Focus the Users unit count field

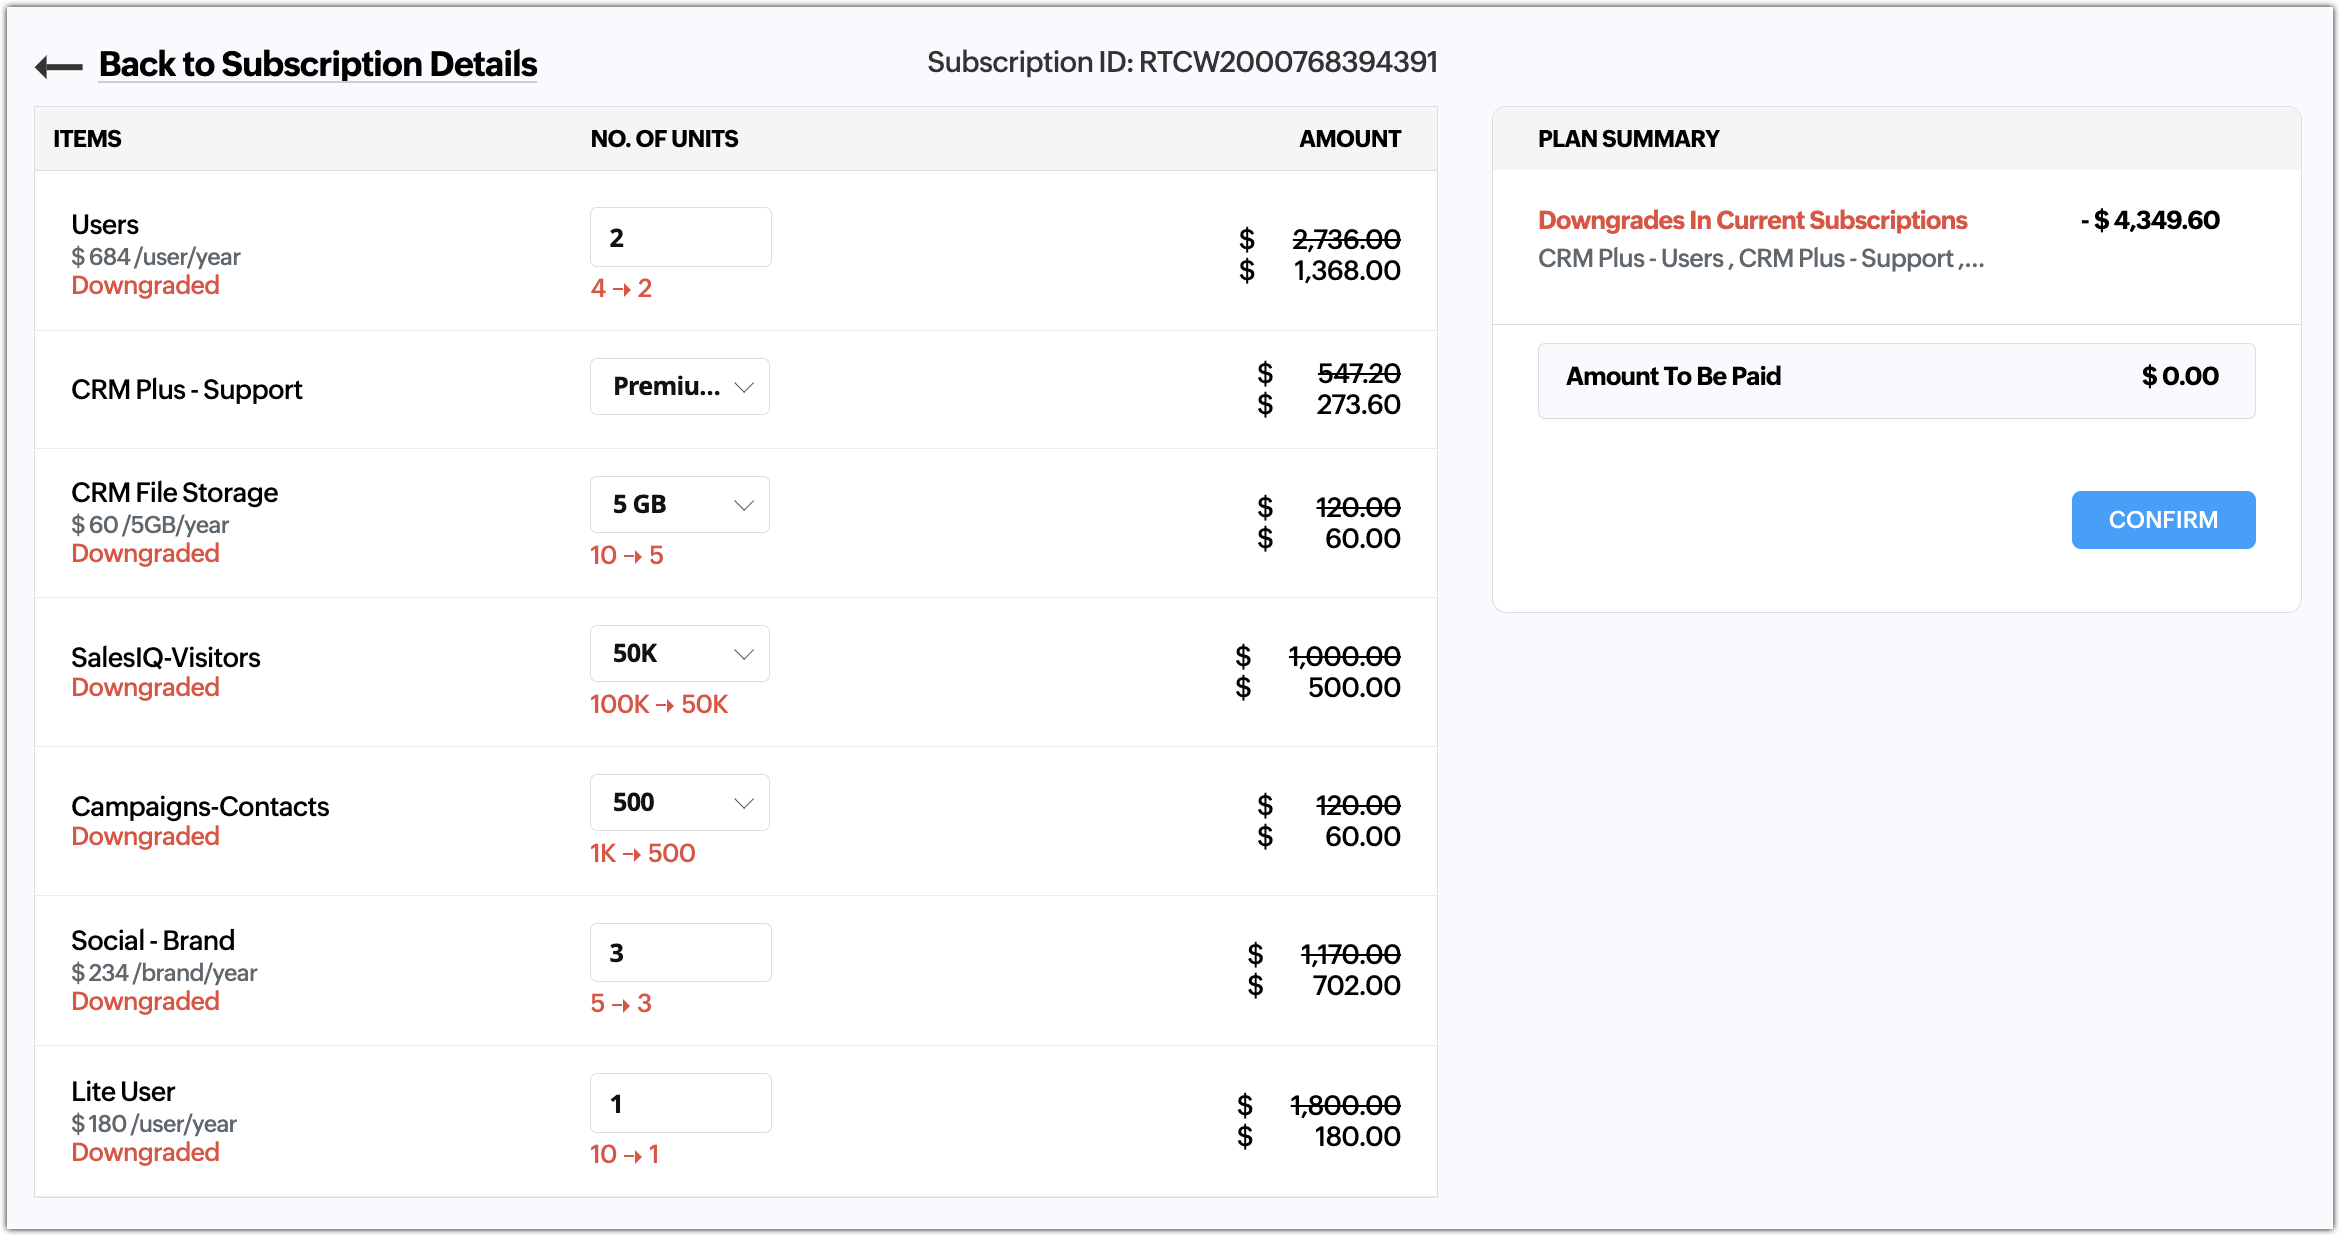point(681,237)
